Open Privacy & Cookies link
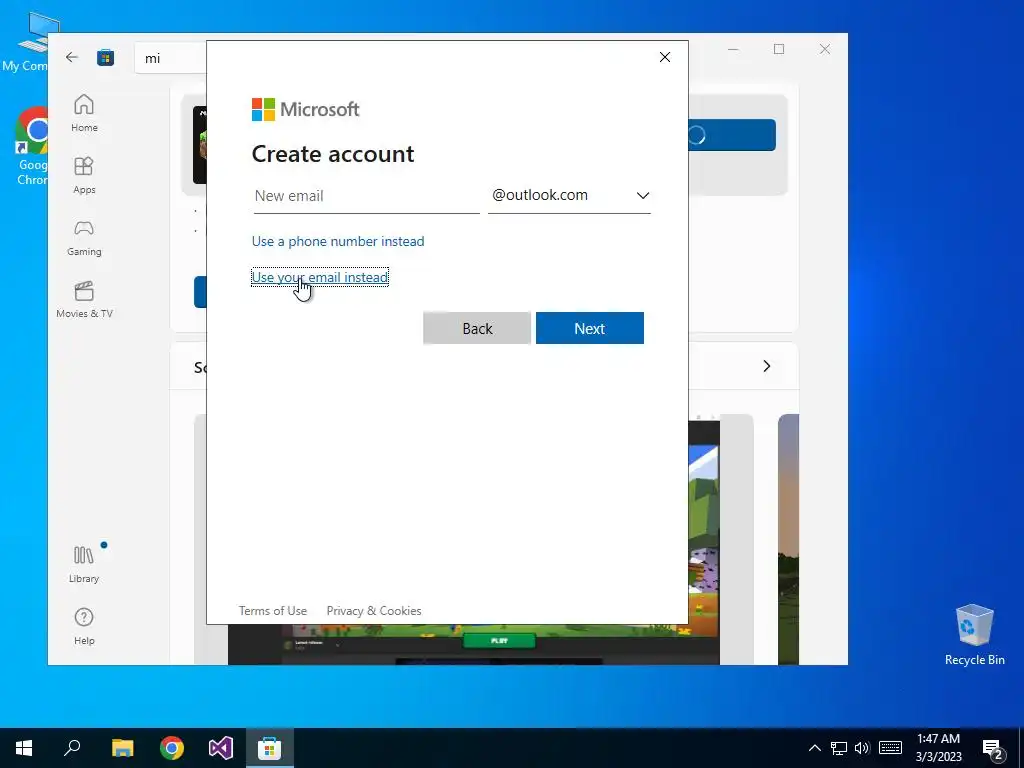This screenshot has height=768, width=1024. [374, 611]
